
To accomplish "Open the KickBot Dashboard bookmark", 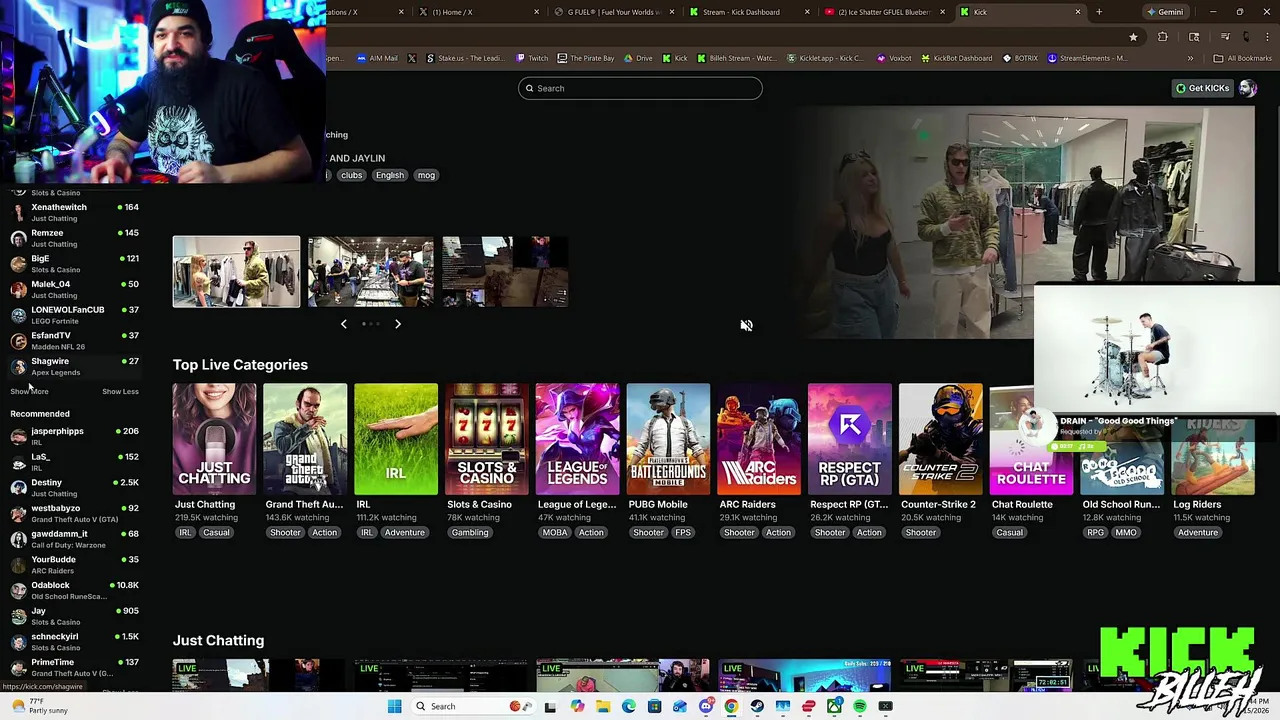I will point(956,58).
